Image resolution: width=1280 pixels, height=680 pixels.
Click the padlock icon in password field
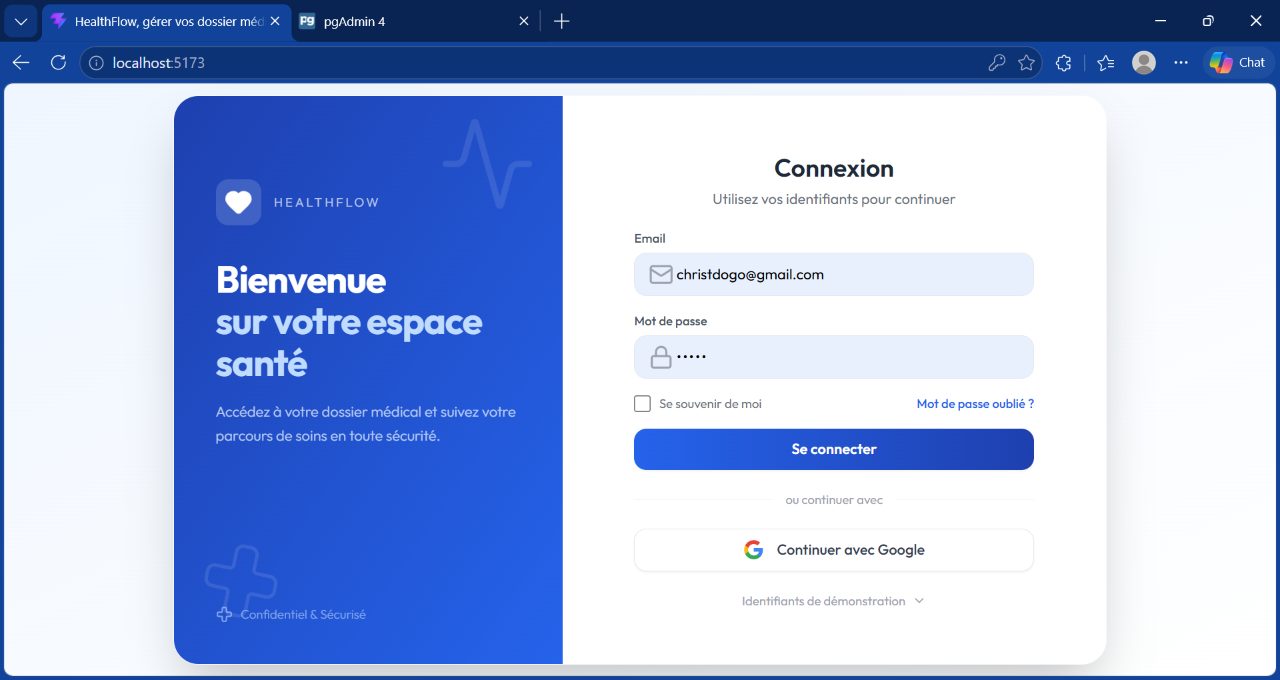661,357
